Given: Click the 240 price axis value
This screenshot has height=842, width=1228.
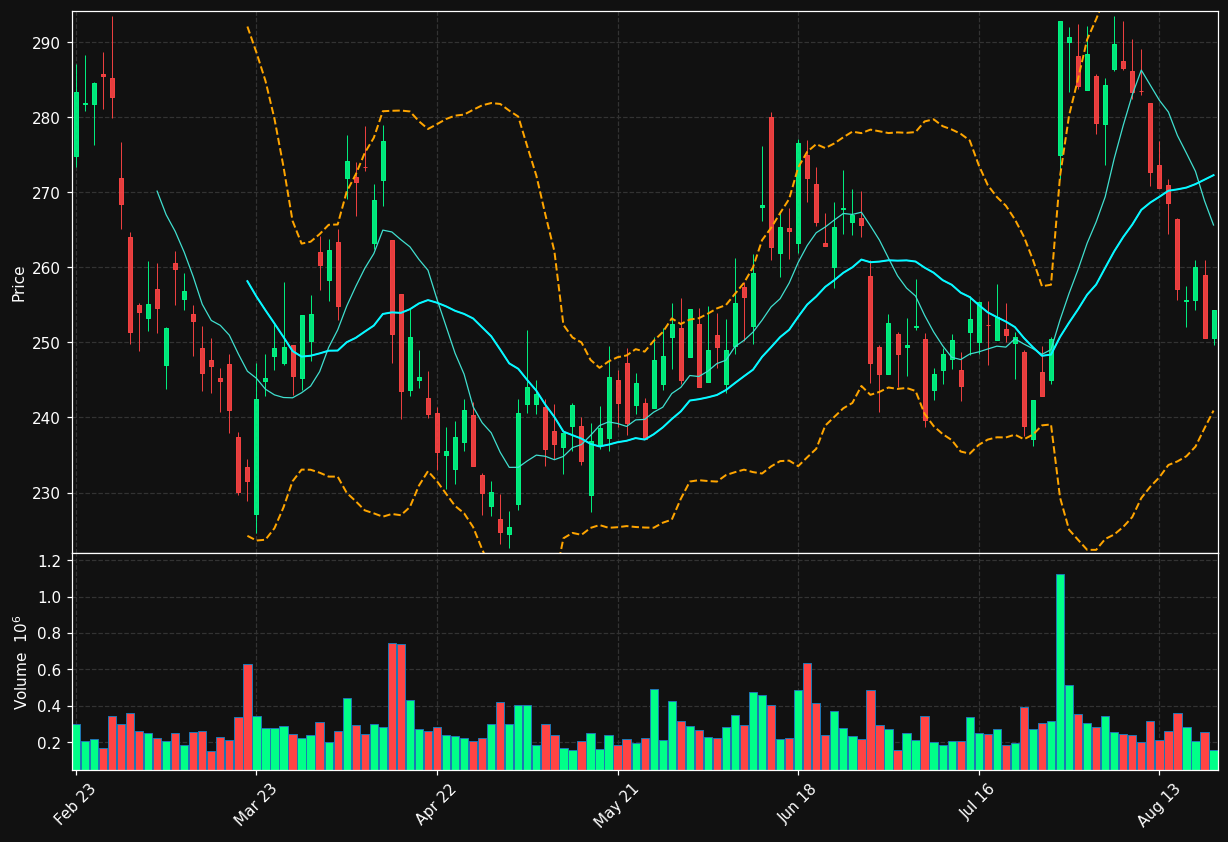Looking at the screenshot, I should [x=46, y=418].
